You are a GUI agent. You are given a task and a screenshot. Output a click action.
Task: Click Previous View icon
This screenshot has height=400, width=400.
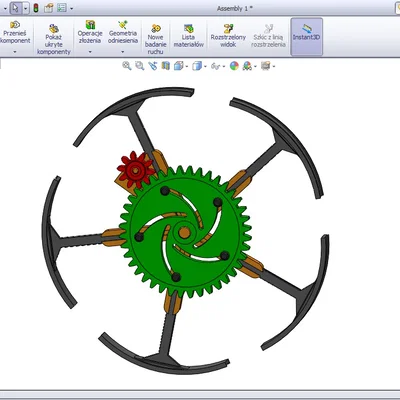(153, 66)
